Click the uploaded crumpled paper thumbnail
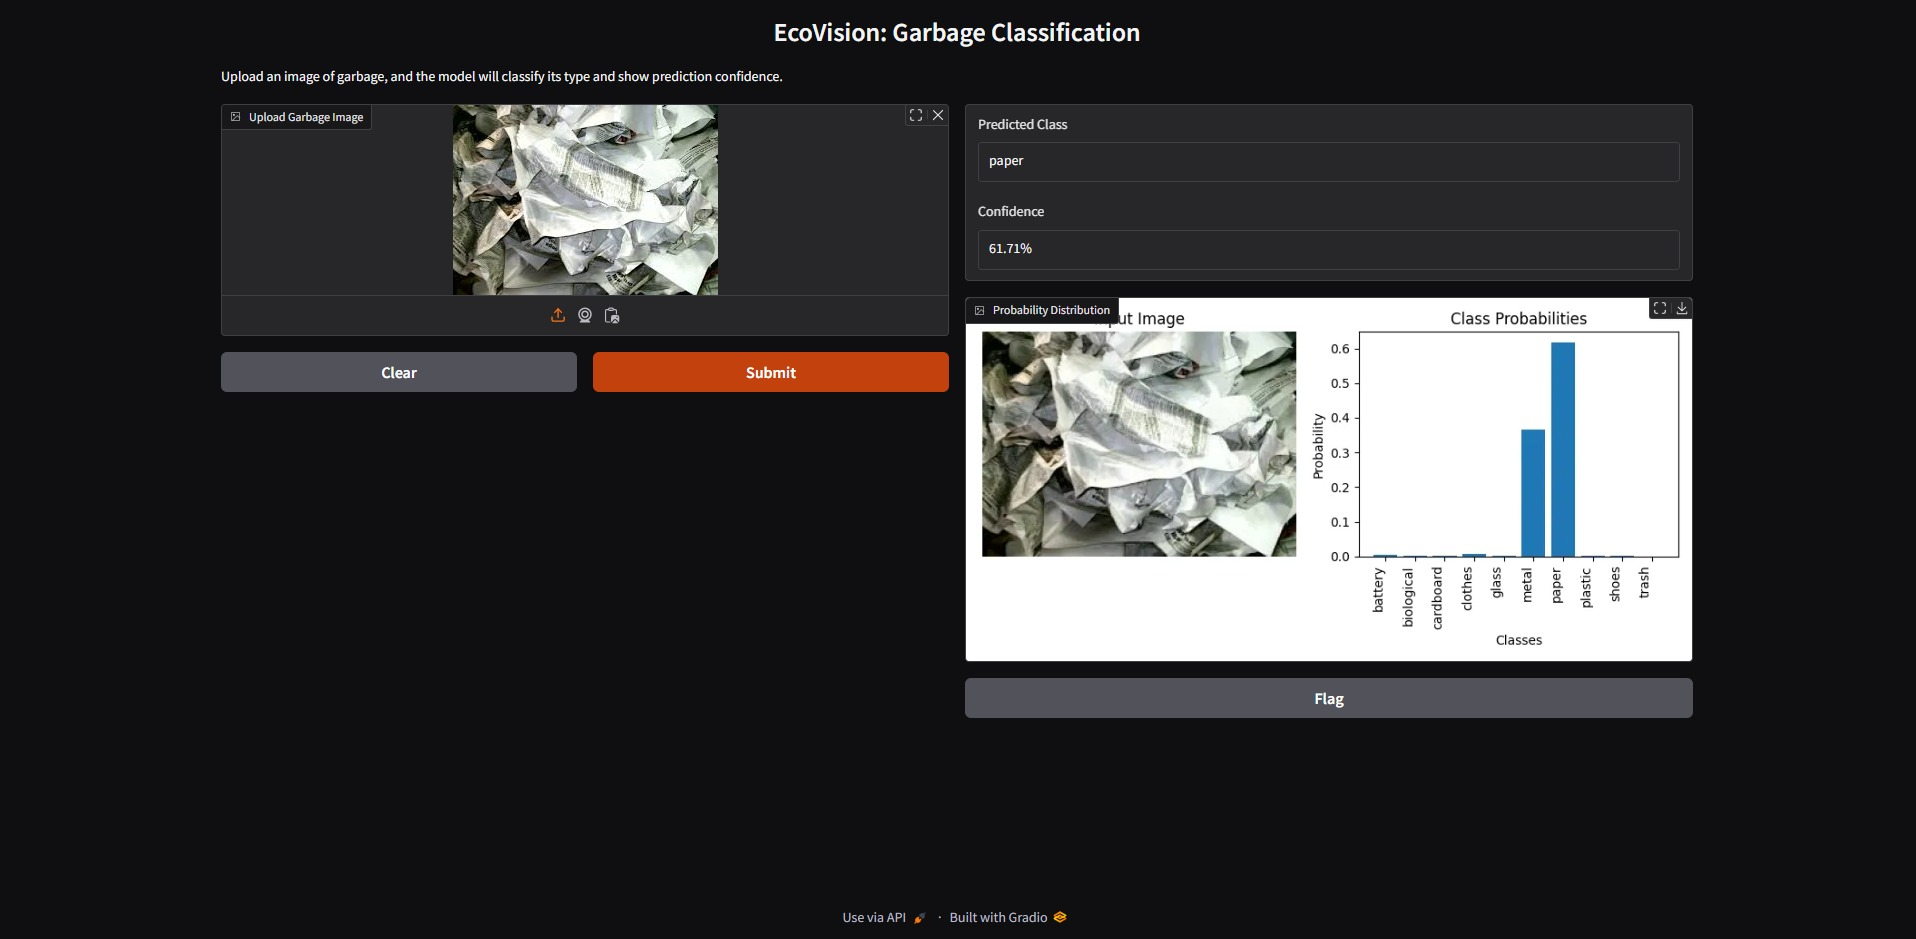This screenshot has width=1916, height=939. [x=585, y=200]
